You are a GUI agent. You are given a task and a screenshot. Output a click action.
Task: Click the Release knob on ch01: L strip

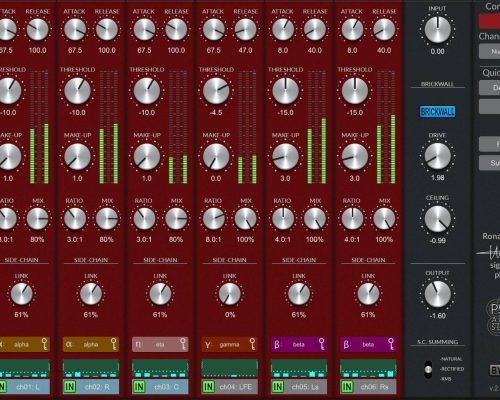point(38,29)
